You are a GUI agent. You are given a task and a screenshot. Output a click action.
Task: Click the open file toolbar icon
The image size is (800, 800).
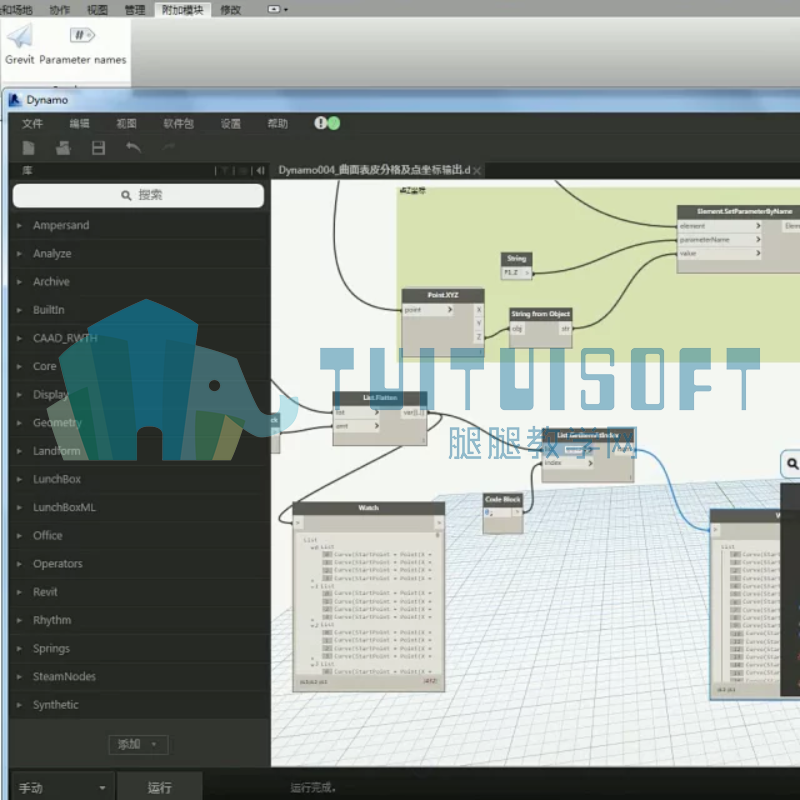tap(63, 148)
